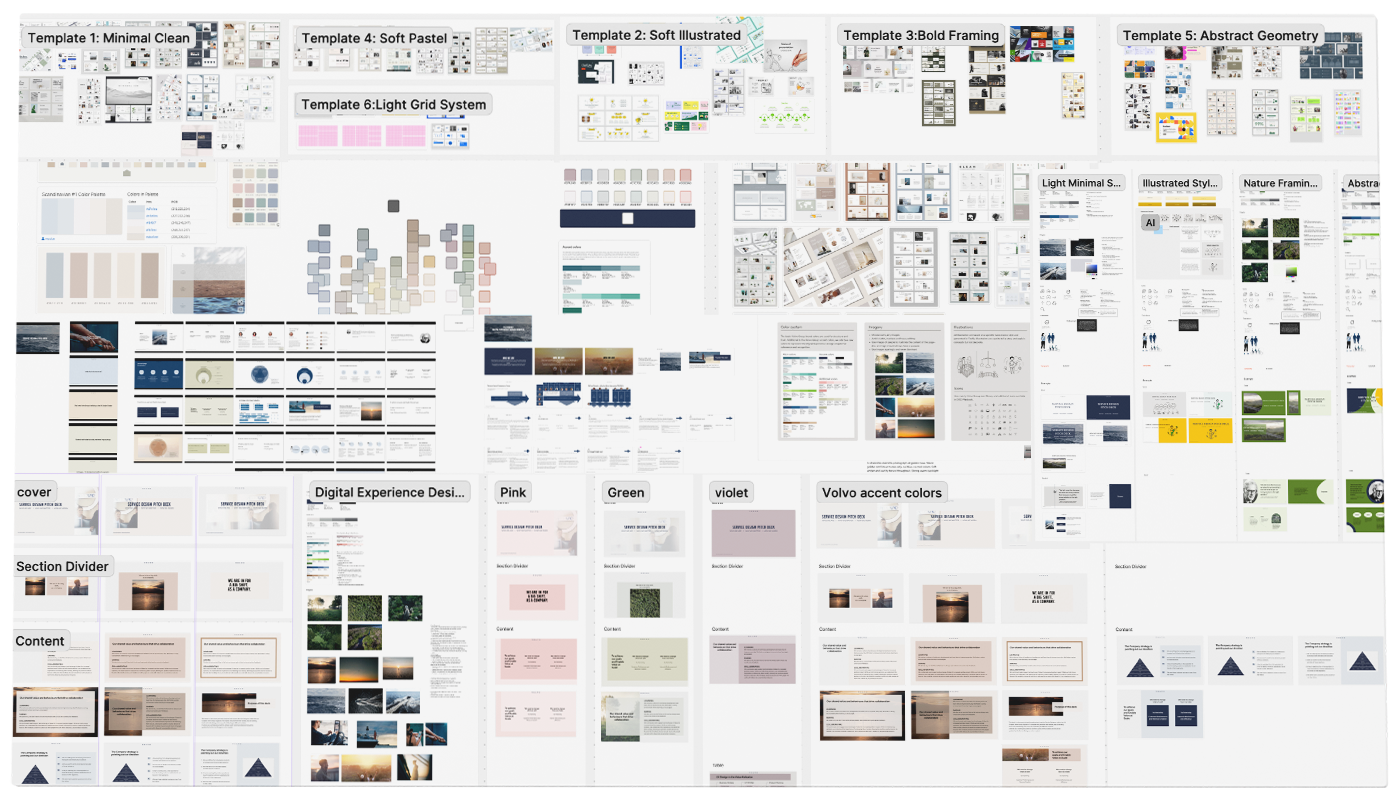Select the large 'Content' section label
Screen dimensions: 1400x800
[40, 641]
